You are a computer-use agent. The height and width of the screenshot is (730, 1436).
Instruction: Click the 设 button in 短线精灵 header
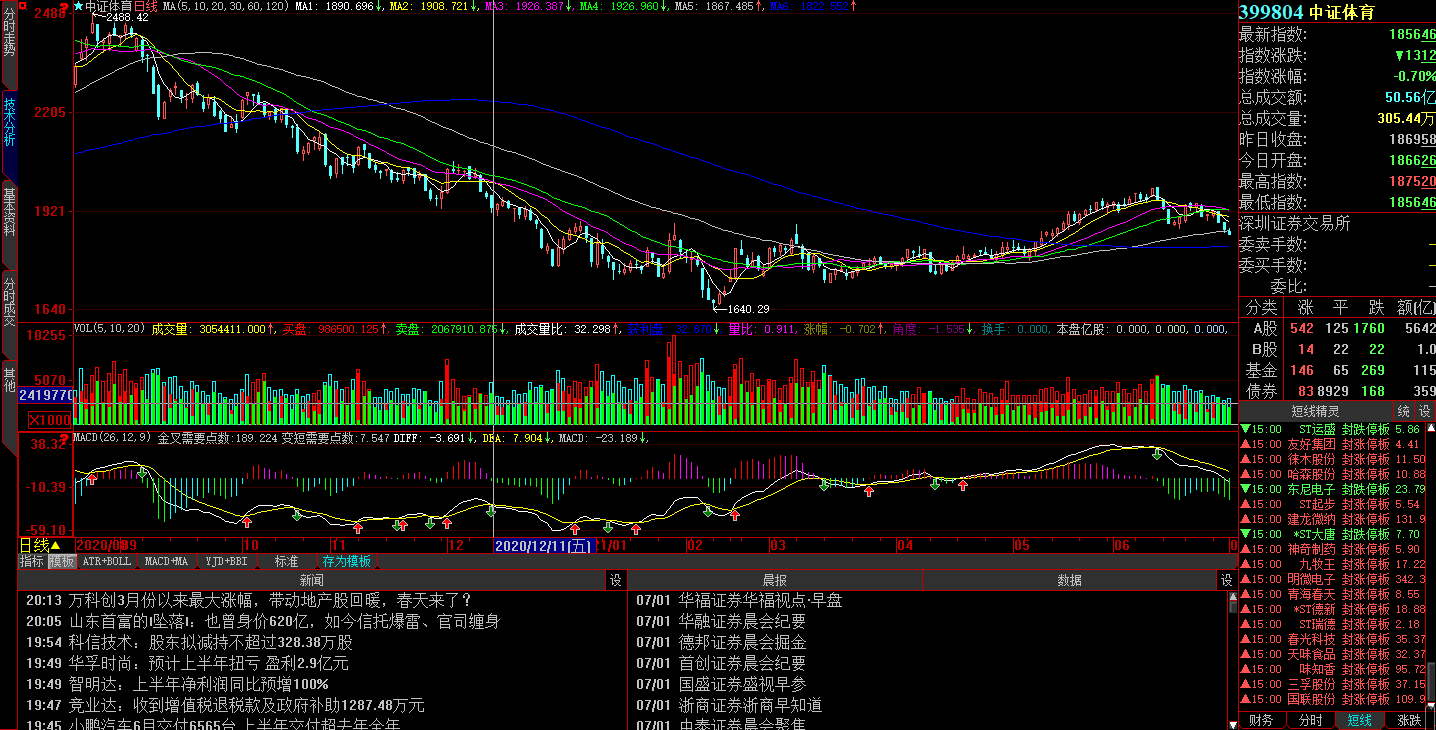point(1425,411)
